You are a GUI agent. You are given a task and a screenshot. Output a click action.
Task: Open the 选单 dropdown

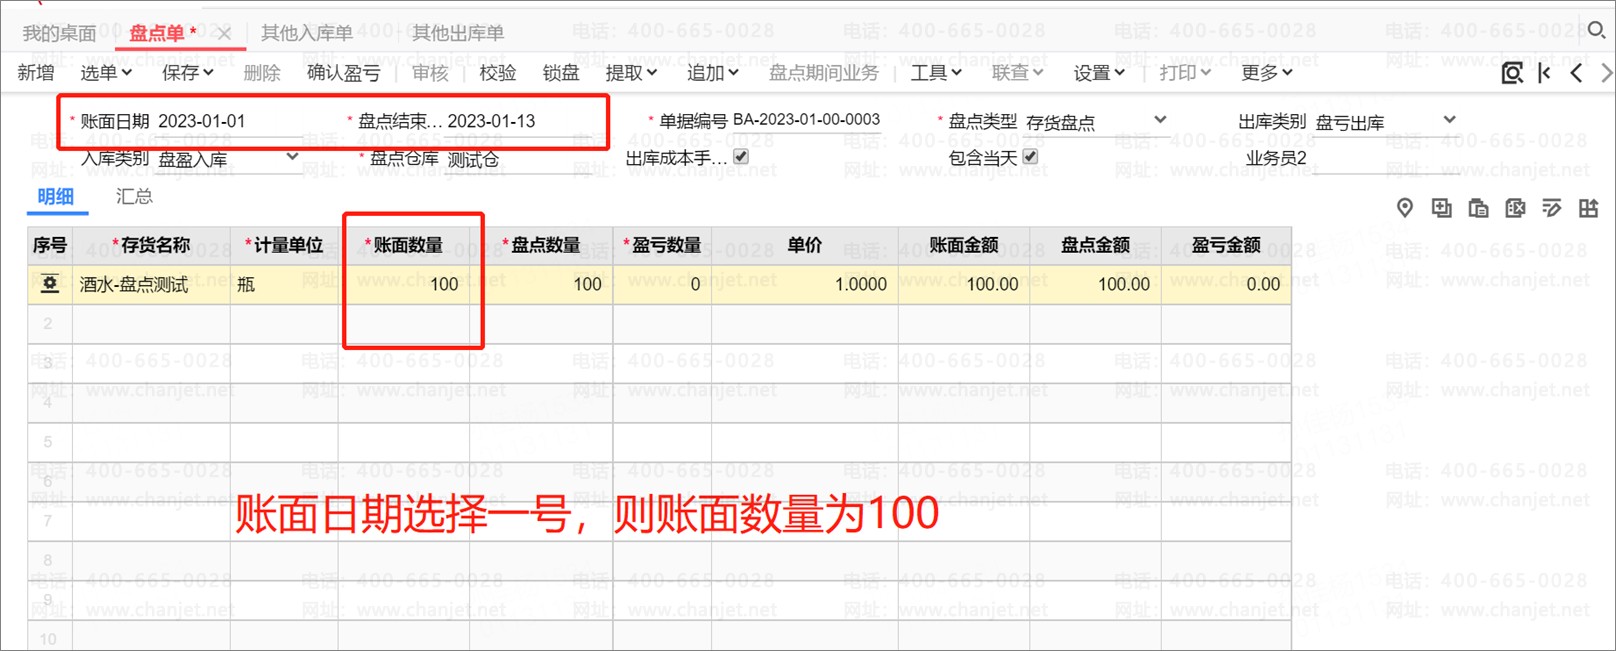tap(106, 72)
